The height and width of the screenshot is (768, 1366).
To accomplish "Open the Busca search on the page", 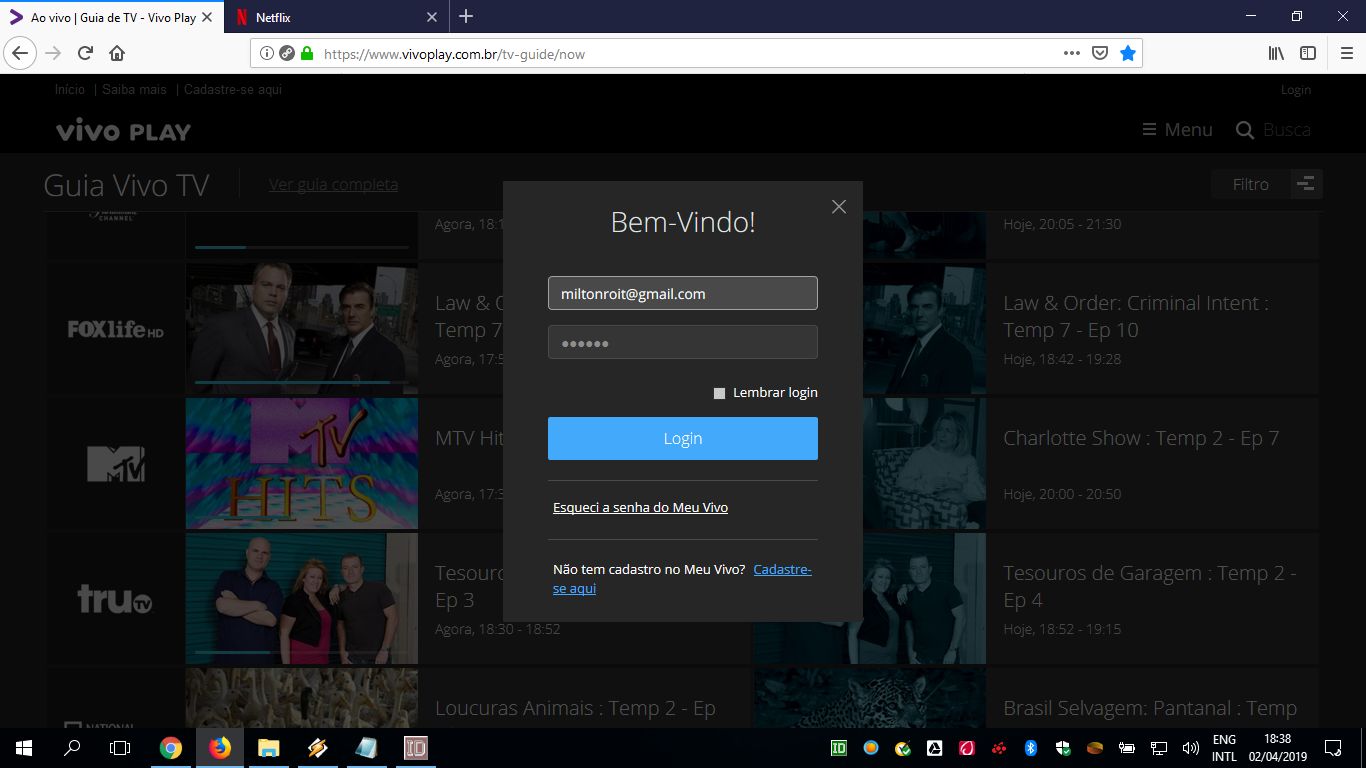I will coord(1273,130).
